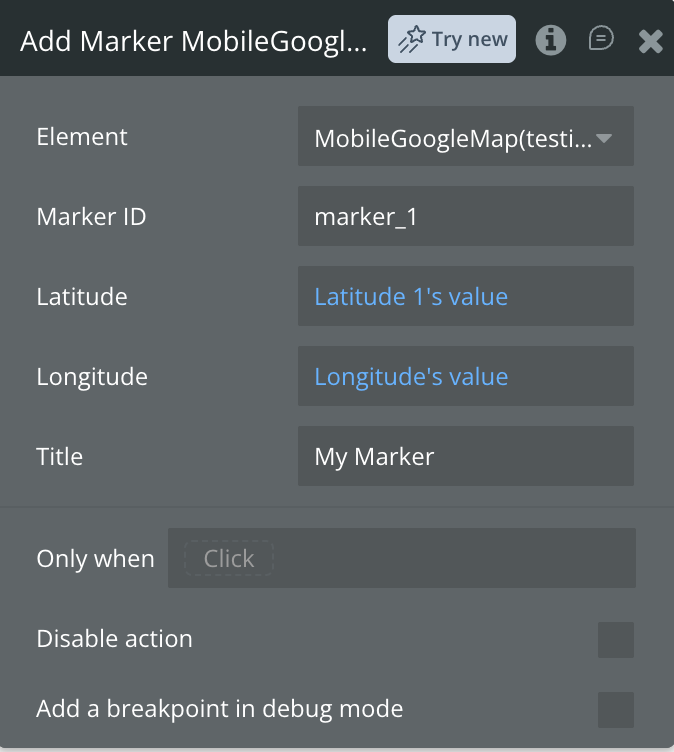The width and height of the screenshot is (674, 752).
Task: Open the Element MobileGoogleMap dropdown
Action: pos(465,137)
